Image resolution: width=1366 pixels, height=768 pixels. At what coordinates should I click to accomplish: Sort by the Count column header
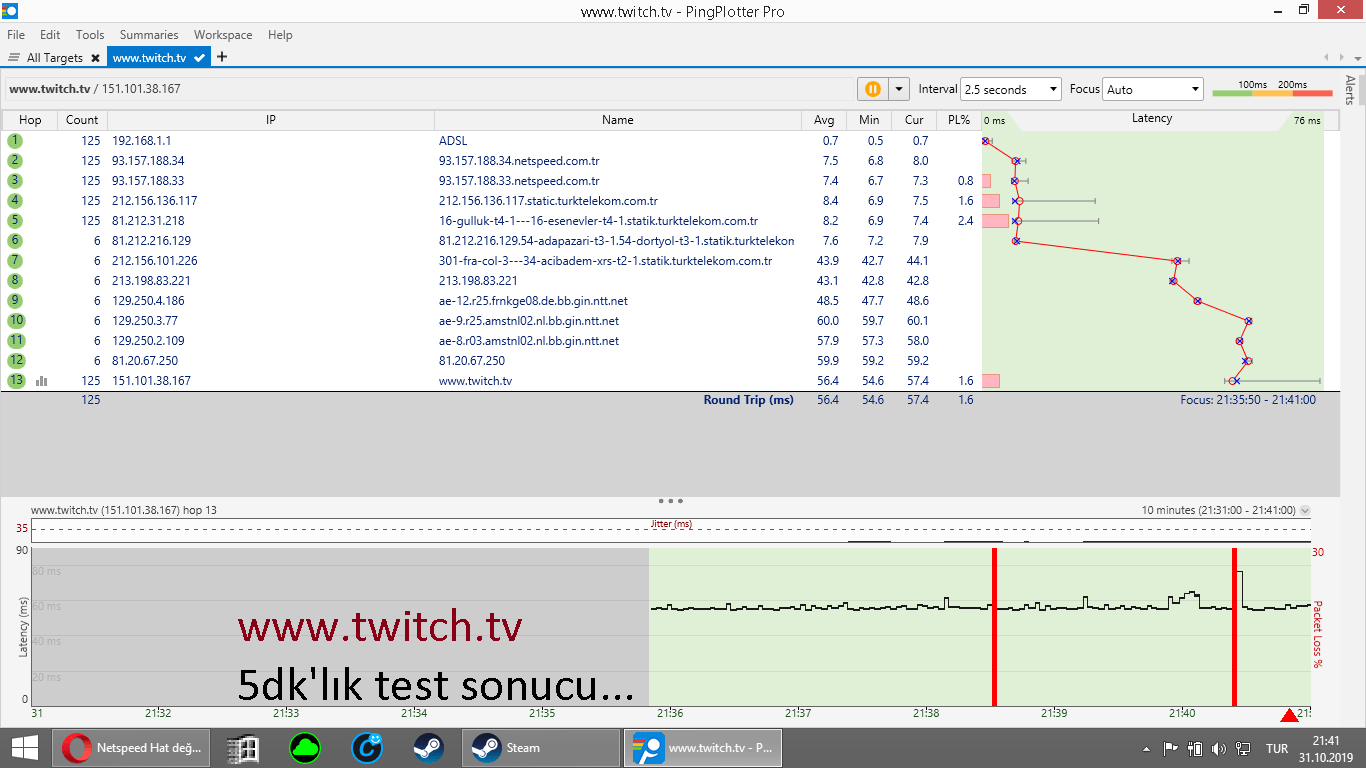(x=82, y=120)
